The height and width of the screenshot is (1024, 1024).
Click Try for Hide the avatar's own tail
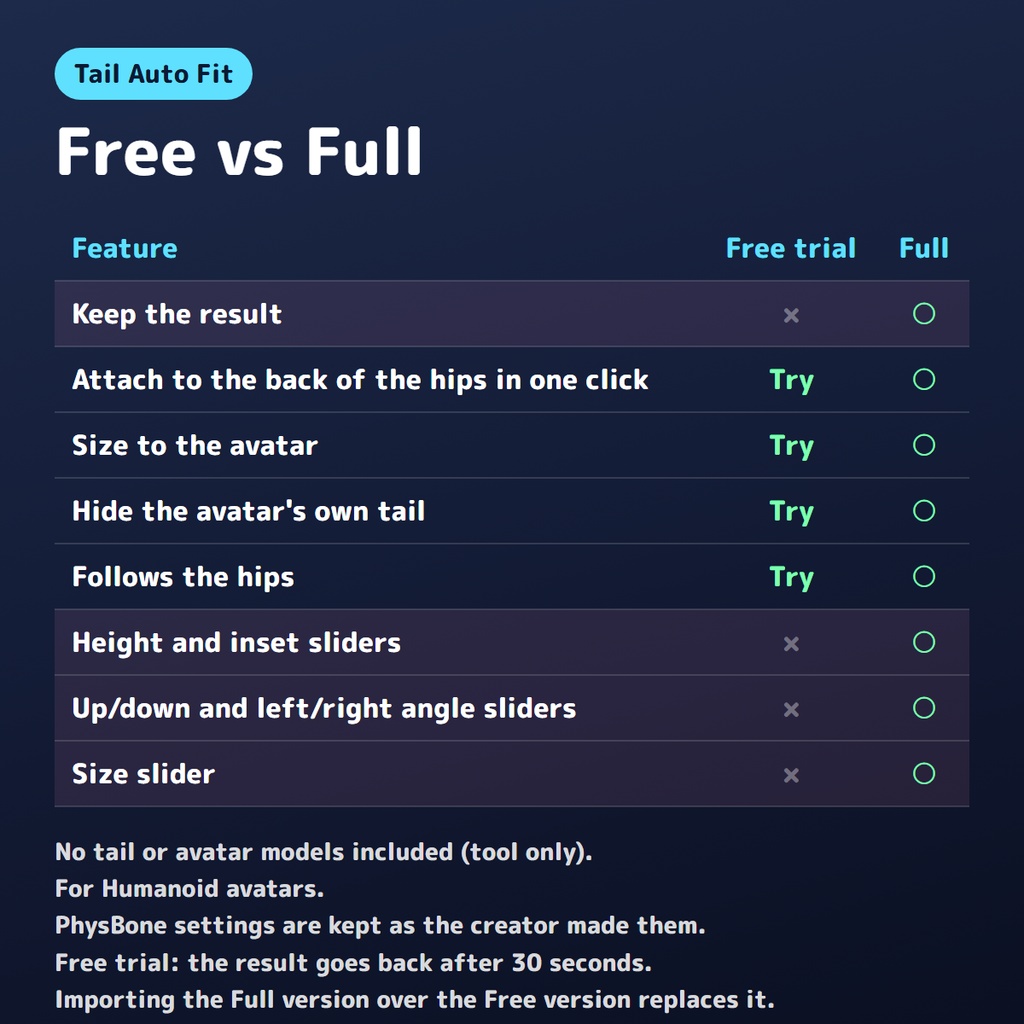click(792, 511)
